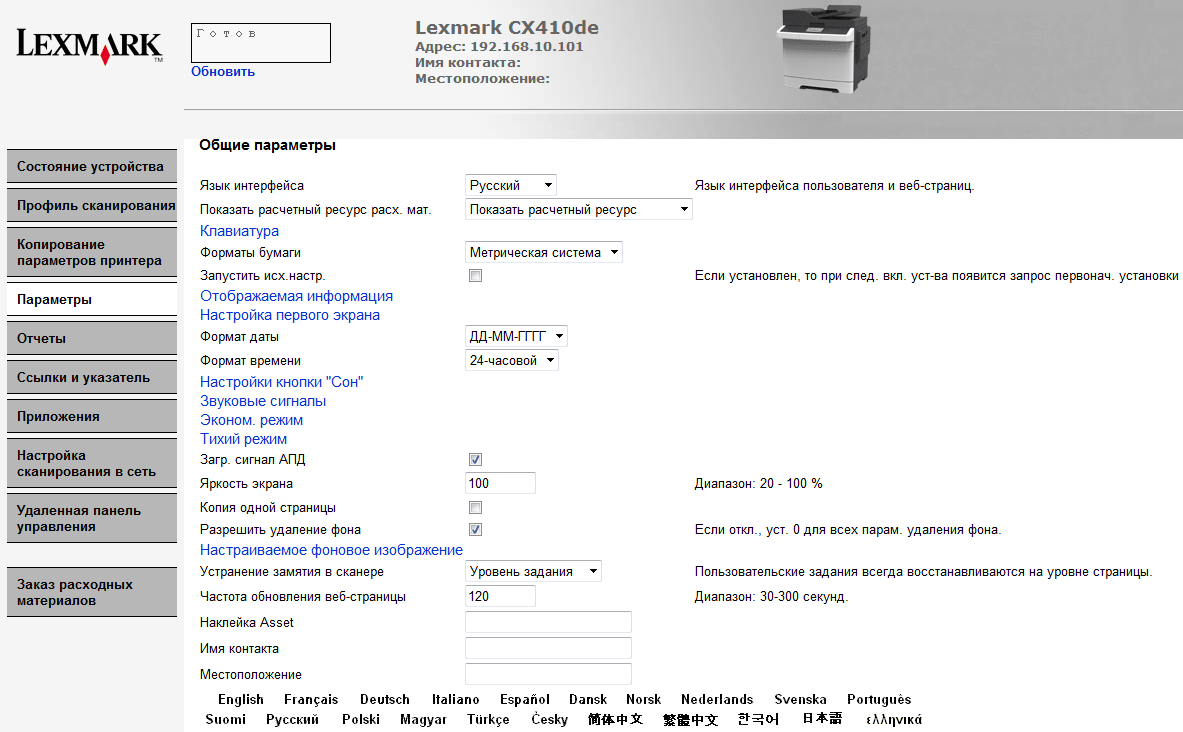Toggle the Запустить исх.настр. checkbox
Image resolution: width=1183 pixels, height=732 pixels.
coord(475,275)
